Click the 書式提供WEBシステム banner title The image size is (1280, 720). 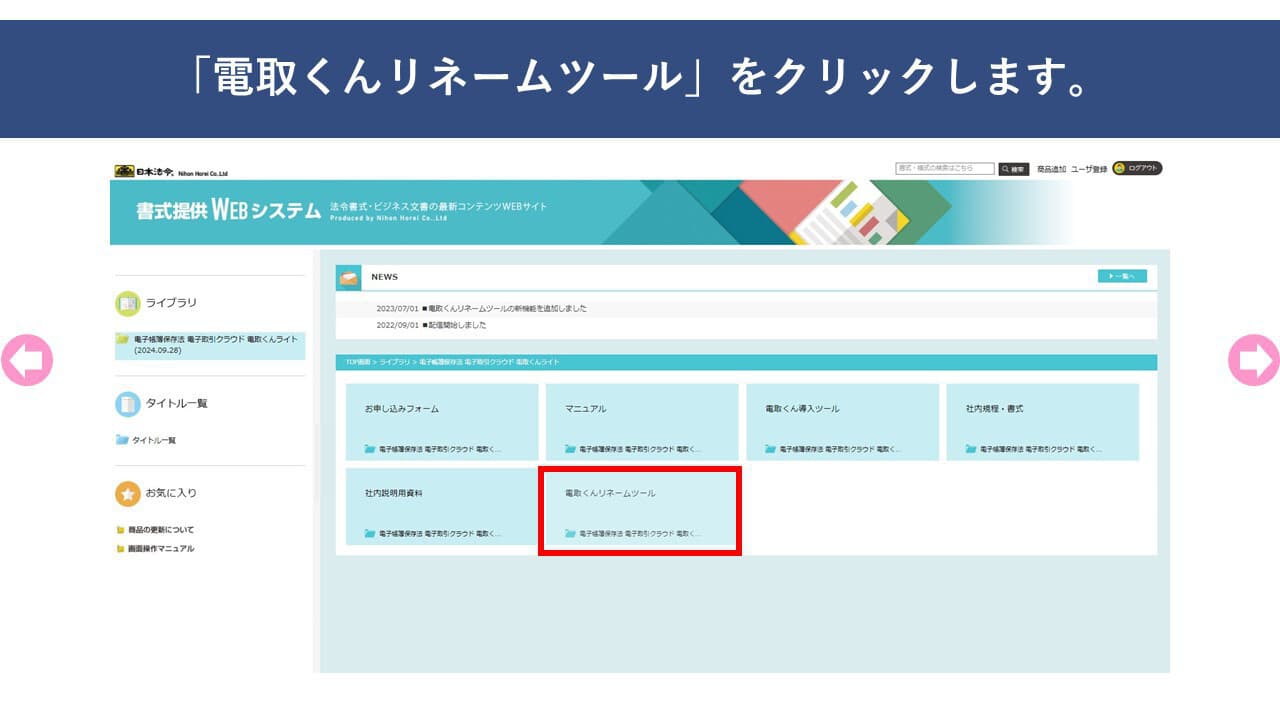tap(229, 211)
